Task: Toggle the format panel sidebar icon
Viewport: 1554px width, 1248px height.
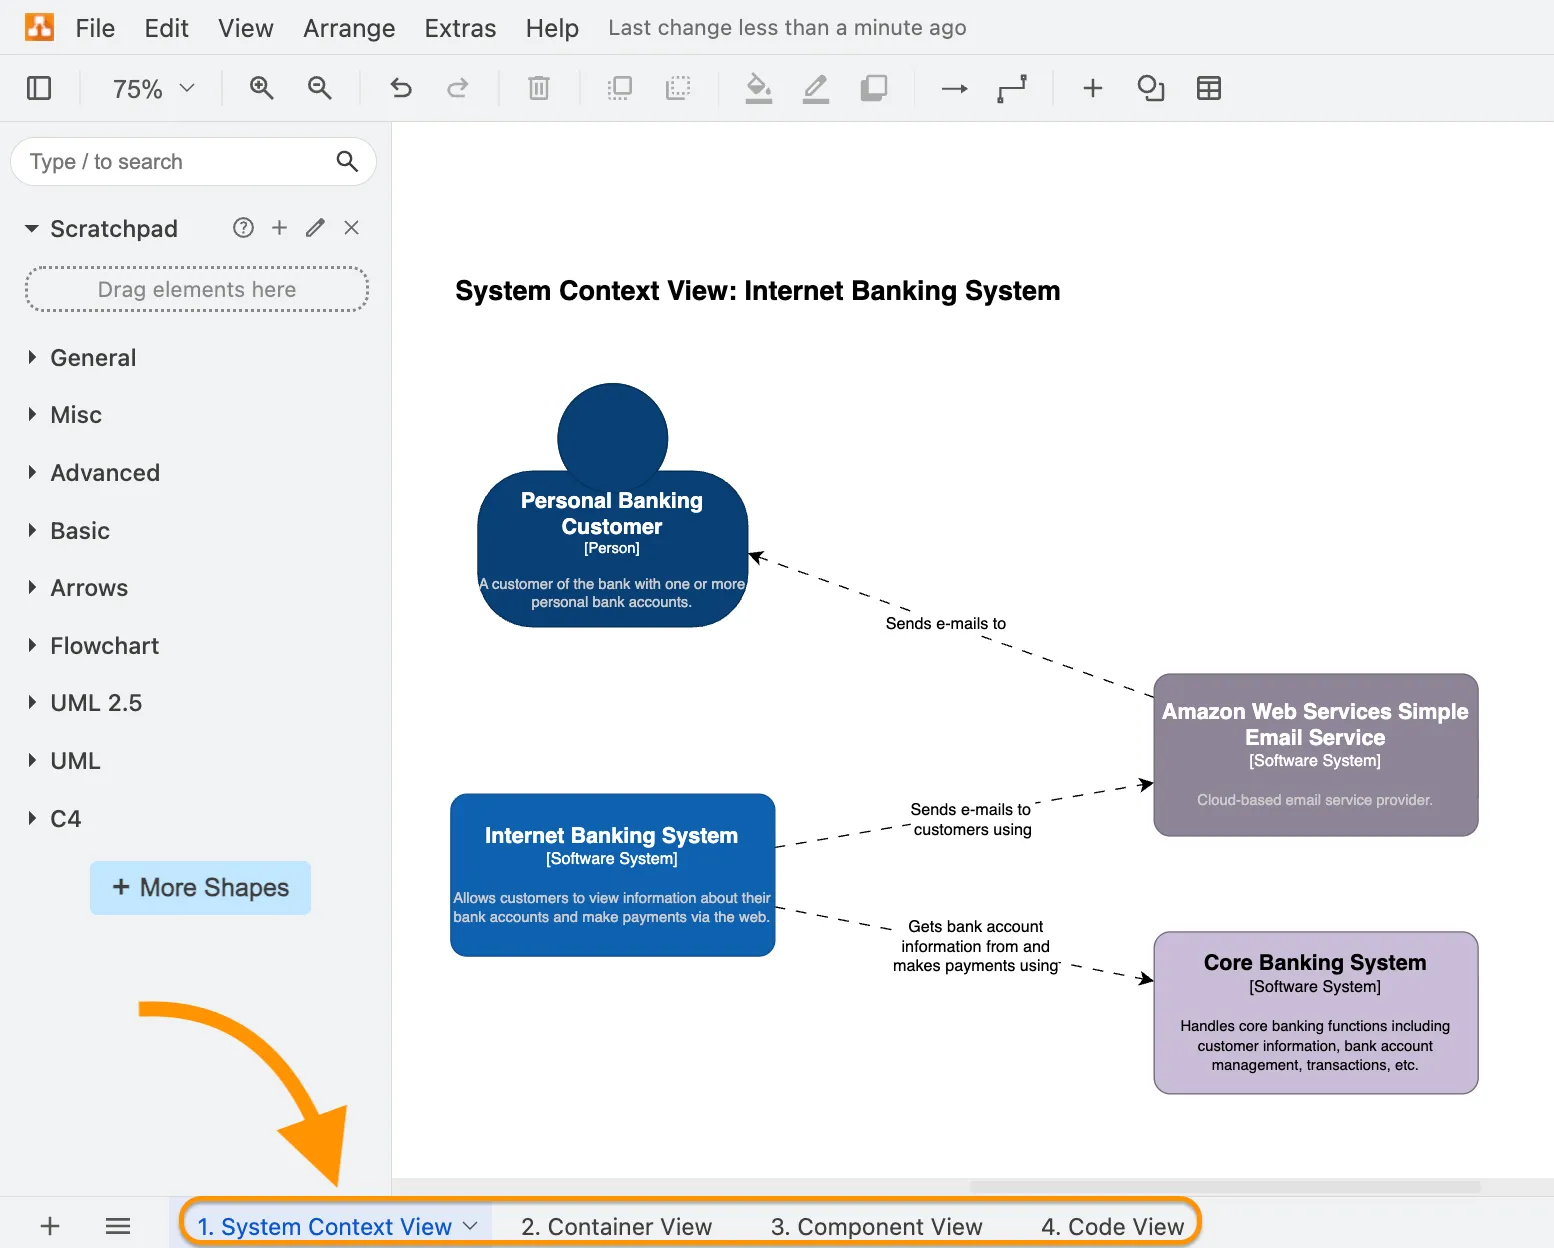Action: coord(39,88)
